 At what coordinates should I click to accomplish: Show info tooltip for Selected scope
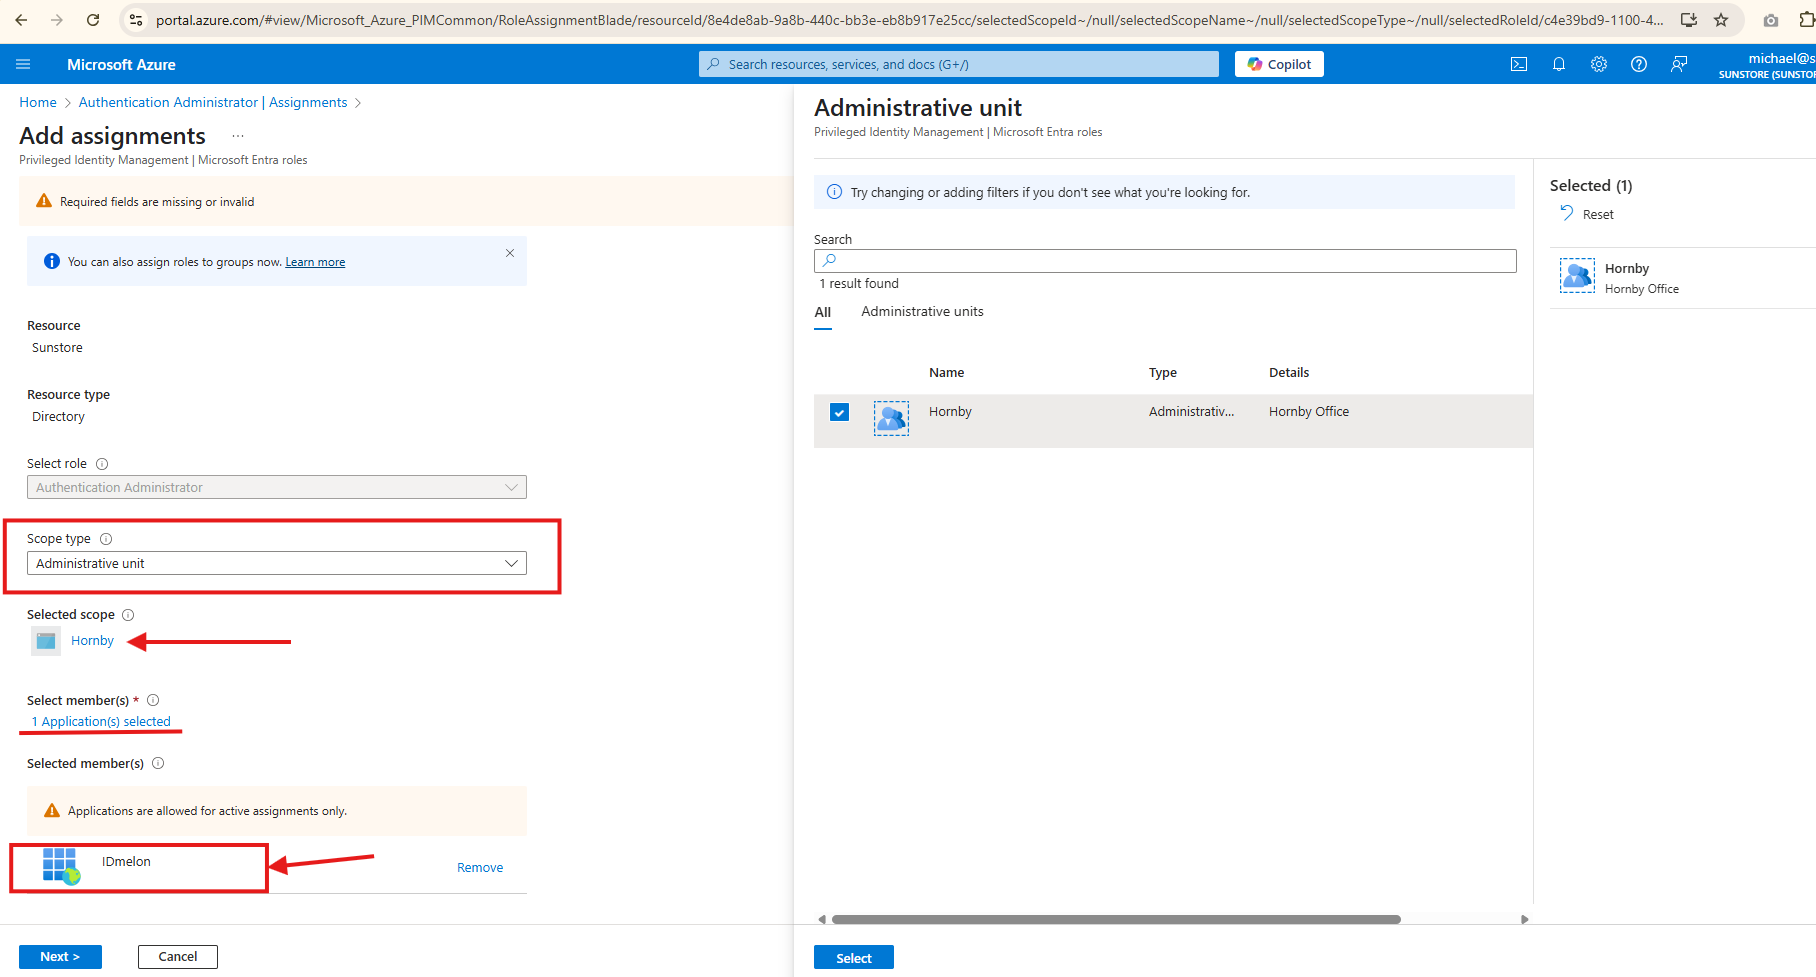click(x=128, y=615)
